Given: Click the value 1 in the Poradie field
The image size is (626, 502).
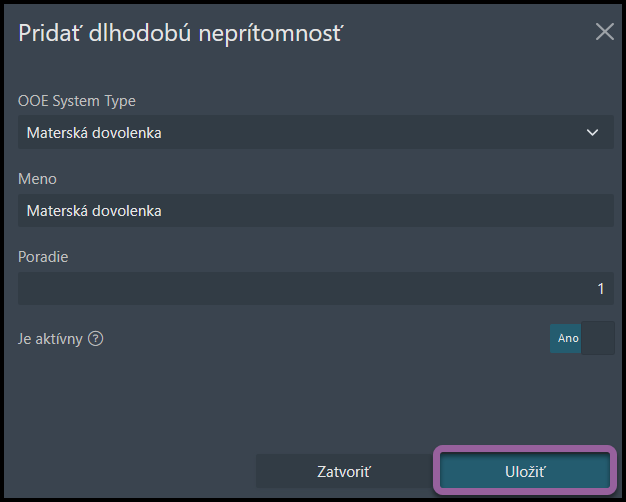Looking at the screenshot, I should click(x=600, y=288).
